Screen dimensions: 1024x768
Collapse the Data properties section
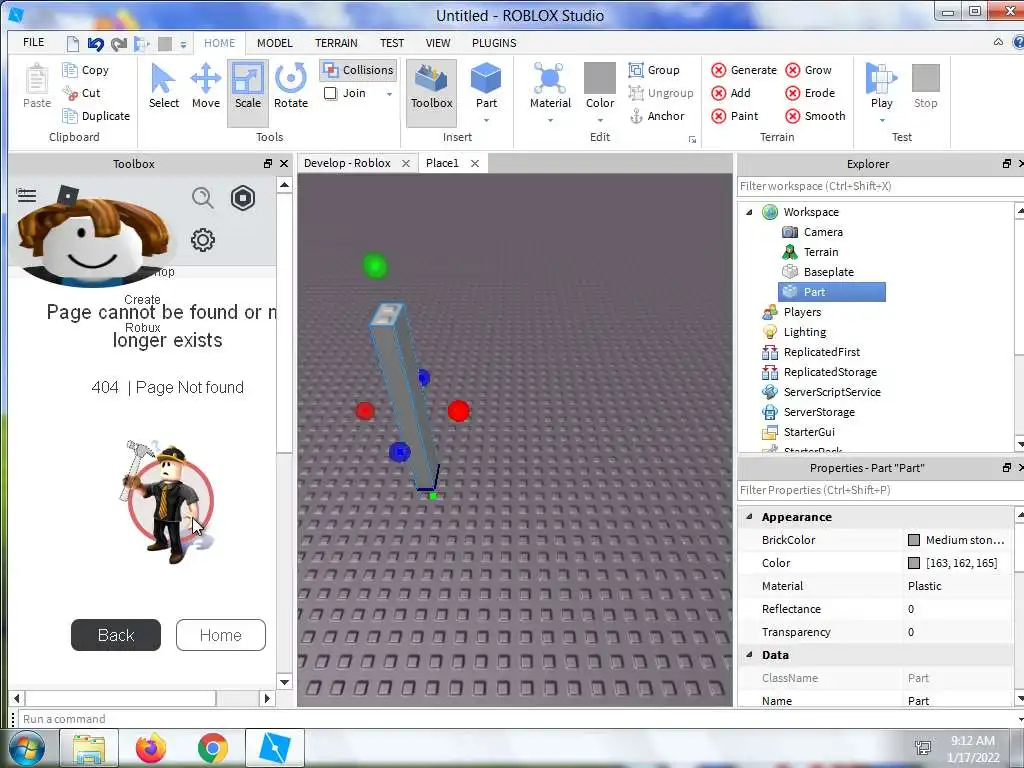pos(749,654)
